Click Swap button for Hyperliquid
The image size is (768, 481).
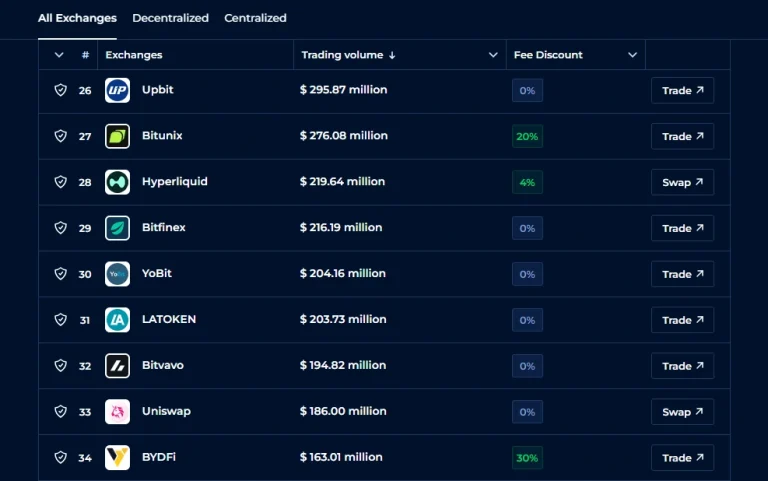point(682,182)
